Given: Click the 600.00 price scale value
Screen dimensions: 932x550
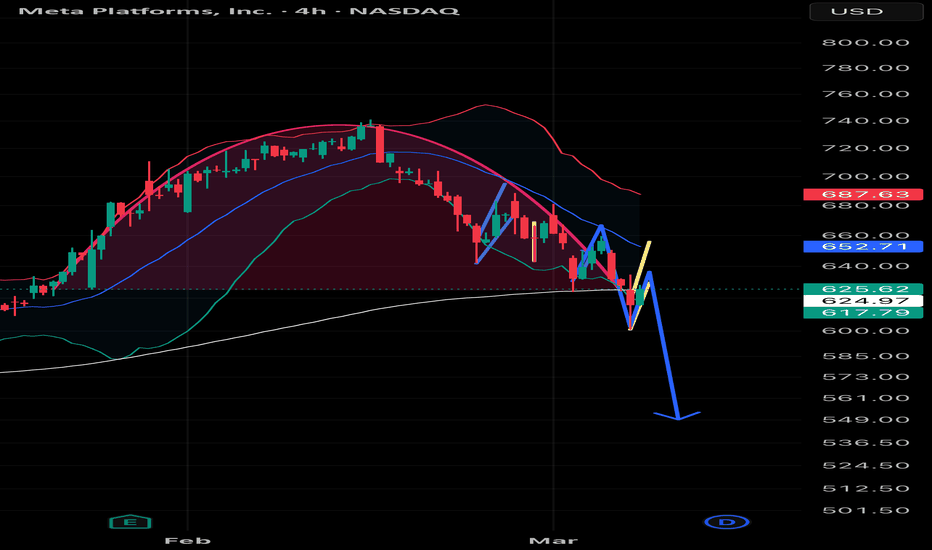Looking at the screenshot, I should tap(865, 331).
